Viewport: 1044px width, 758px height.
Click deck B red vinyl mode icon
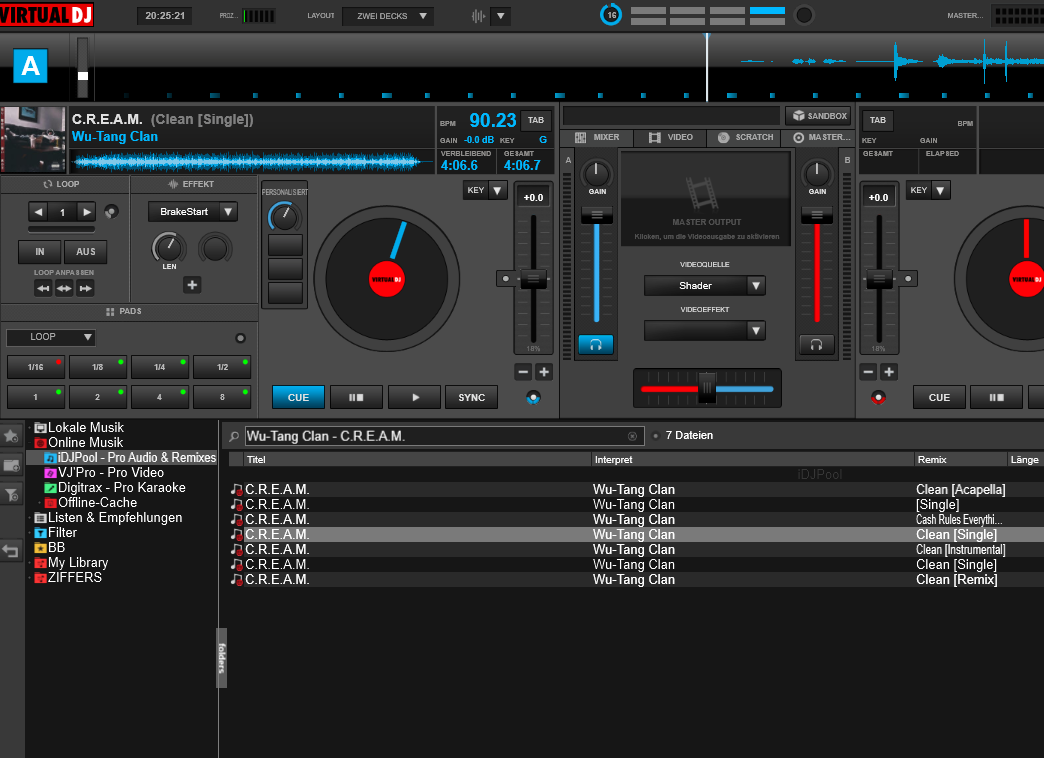(878, 398)
